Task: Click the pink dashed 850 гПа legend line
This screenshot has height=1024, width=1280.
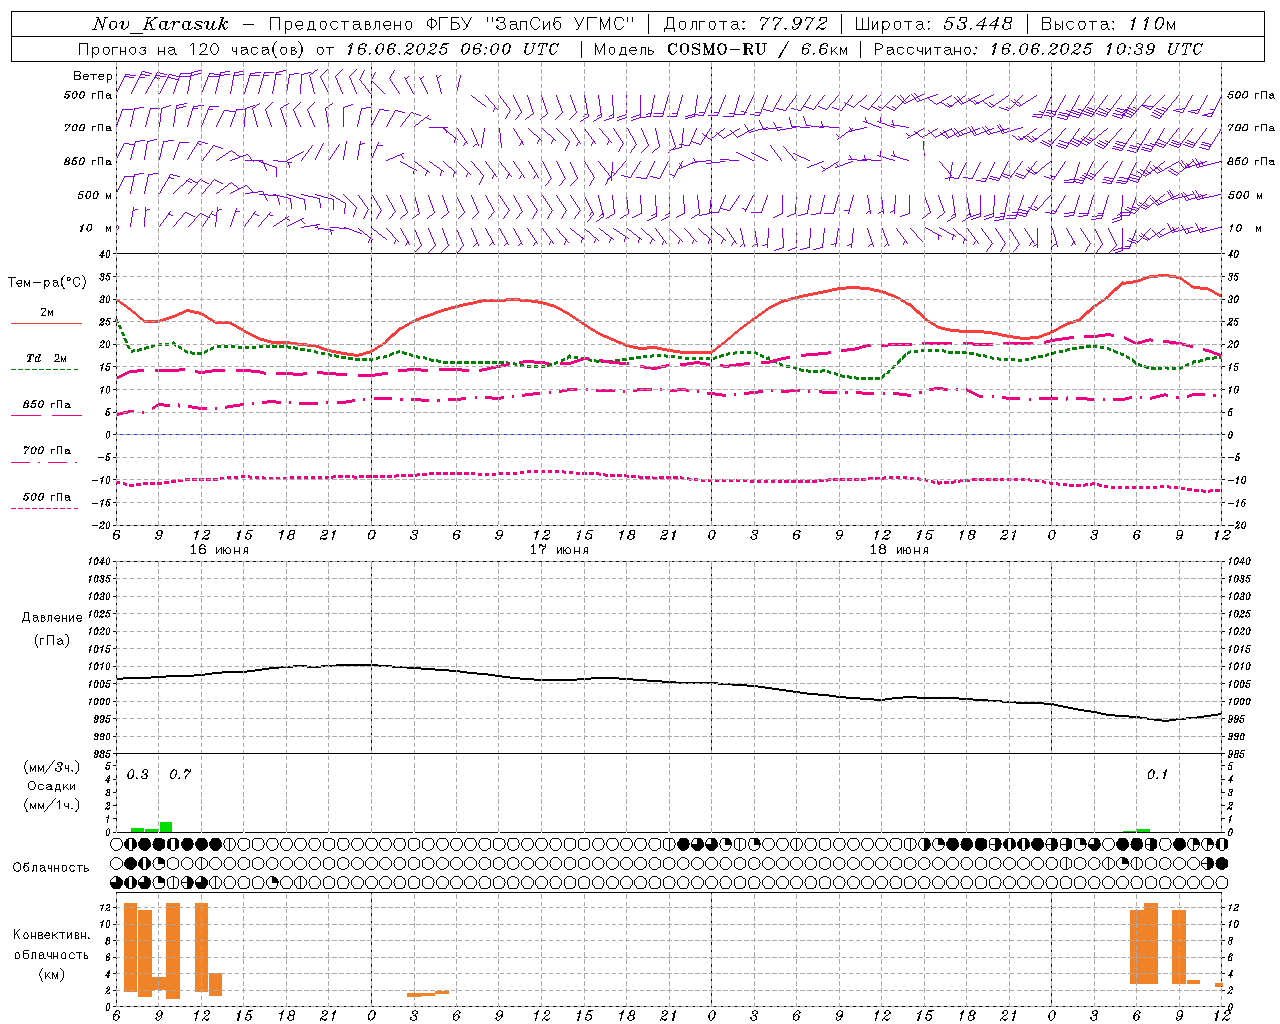Action: tap(46, 416)
